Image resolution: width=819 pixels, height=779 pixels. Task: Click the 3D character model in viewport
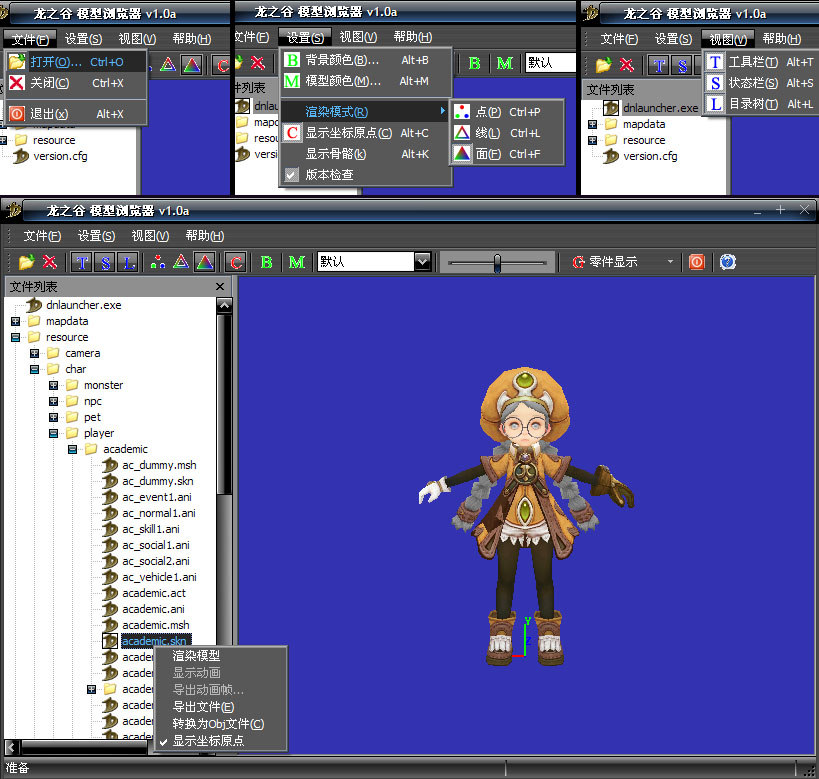[x=525, y=517]
